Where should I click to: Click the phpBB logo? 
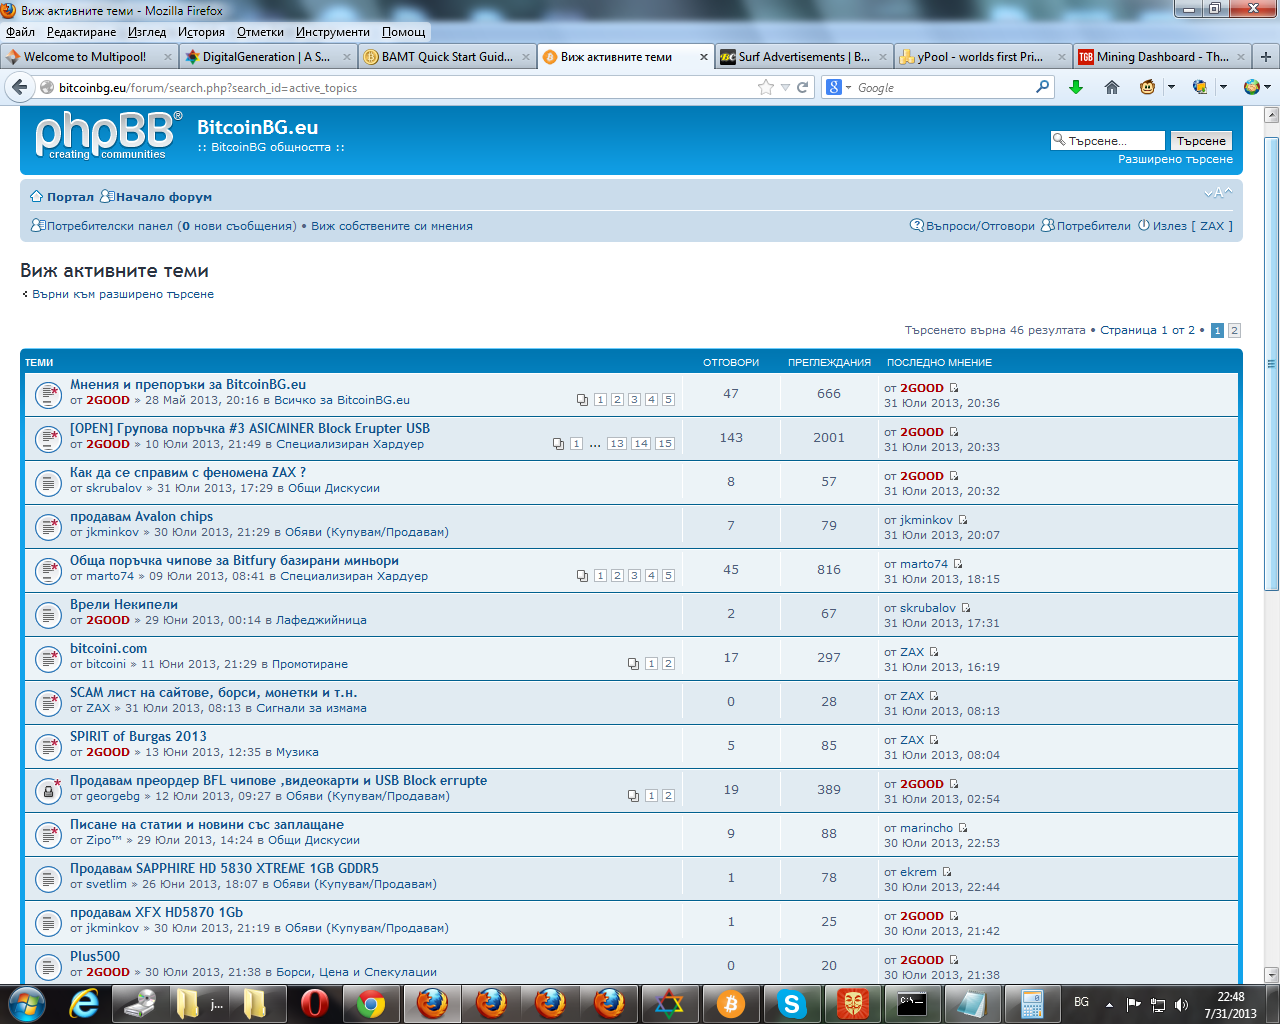(108, 135)
